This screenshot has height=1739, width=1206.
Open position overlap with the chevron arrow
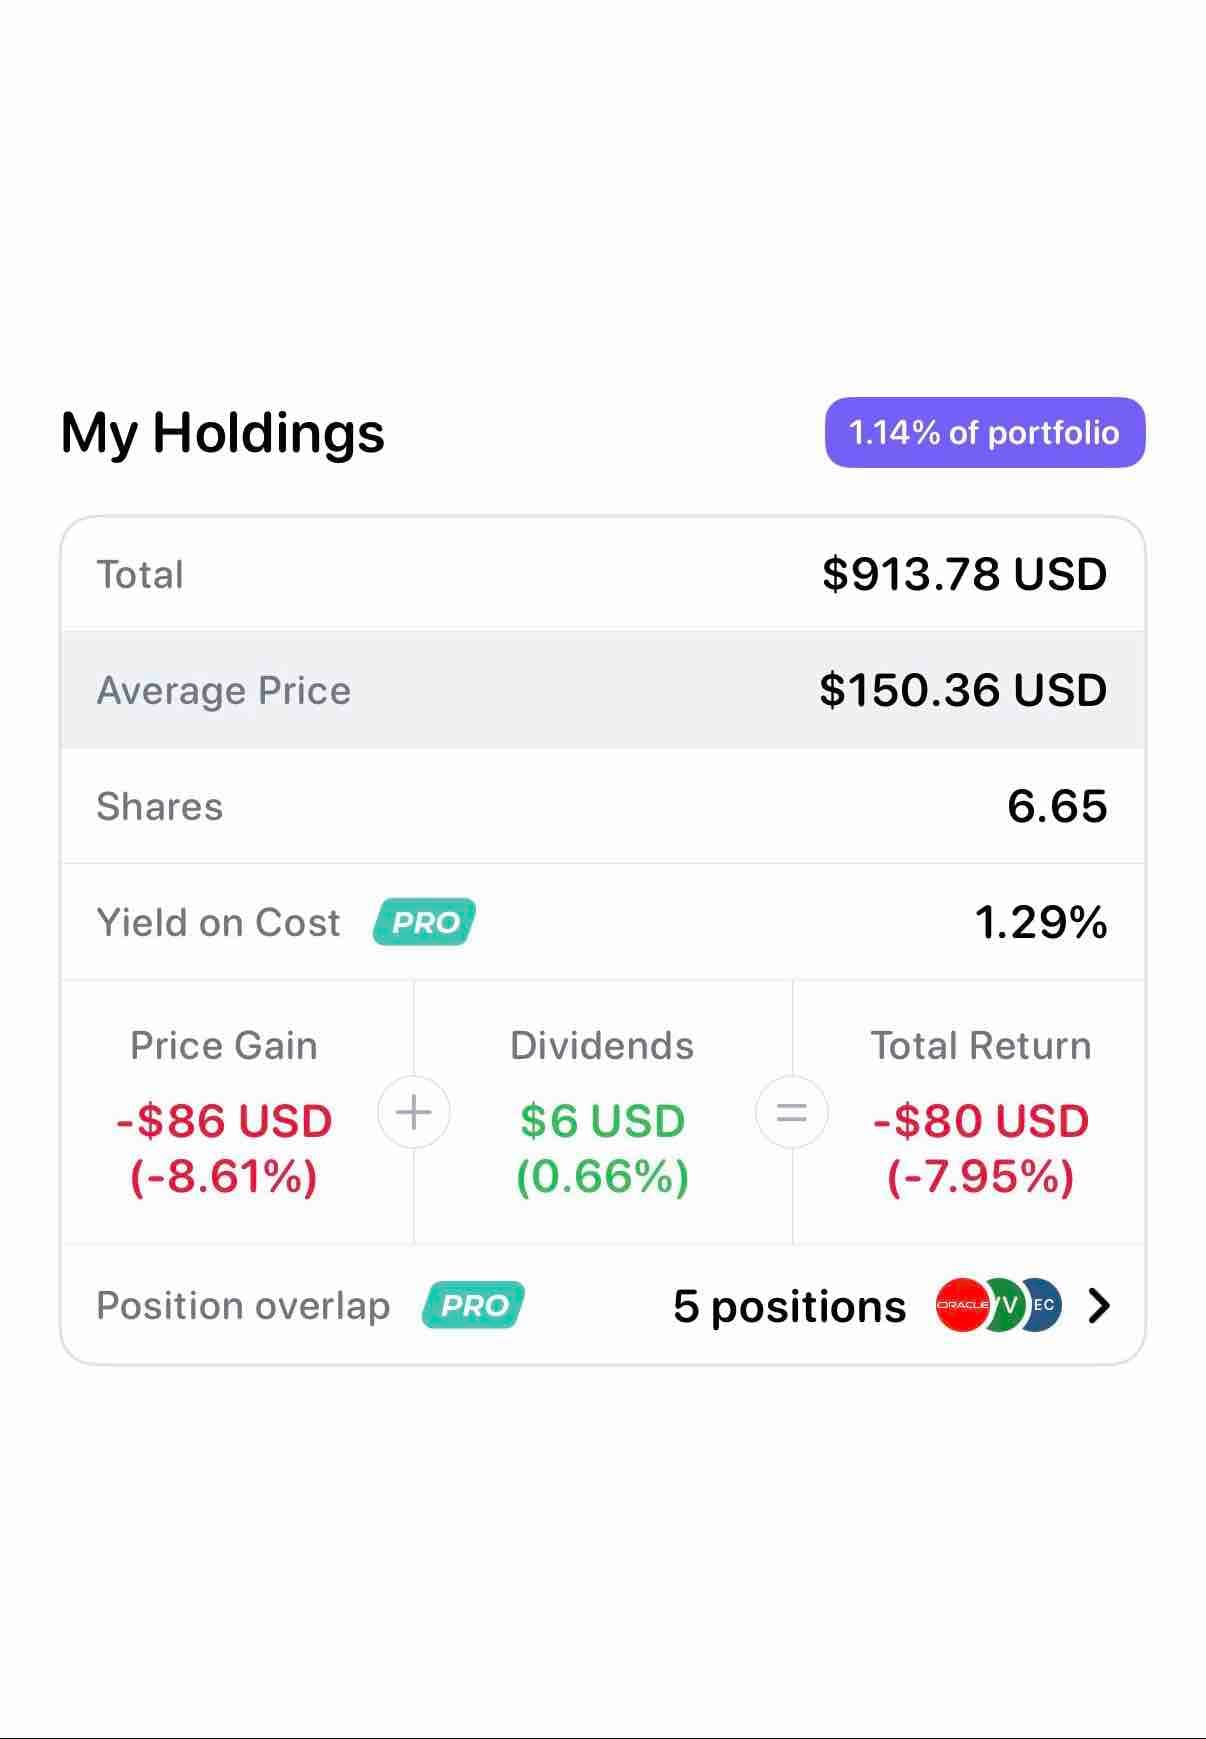tap(1099, 1305)
